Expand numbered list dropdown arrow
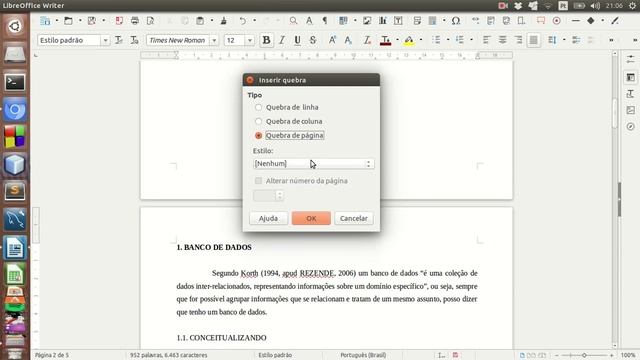 pos(471,40)
